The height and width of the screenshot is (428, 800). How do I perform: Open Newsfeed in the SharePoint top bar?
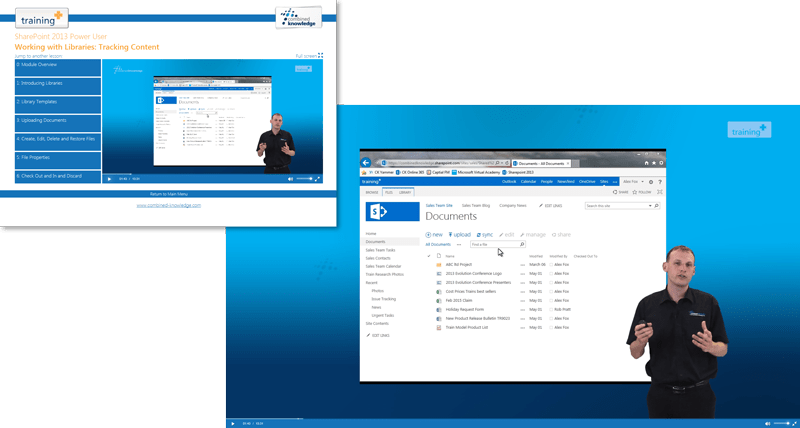tap(565, 182)
